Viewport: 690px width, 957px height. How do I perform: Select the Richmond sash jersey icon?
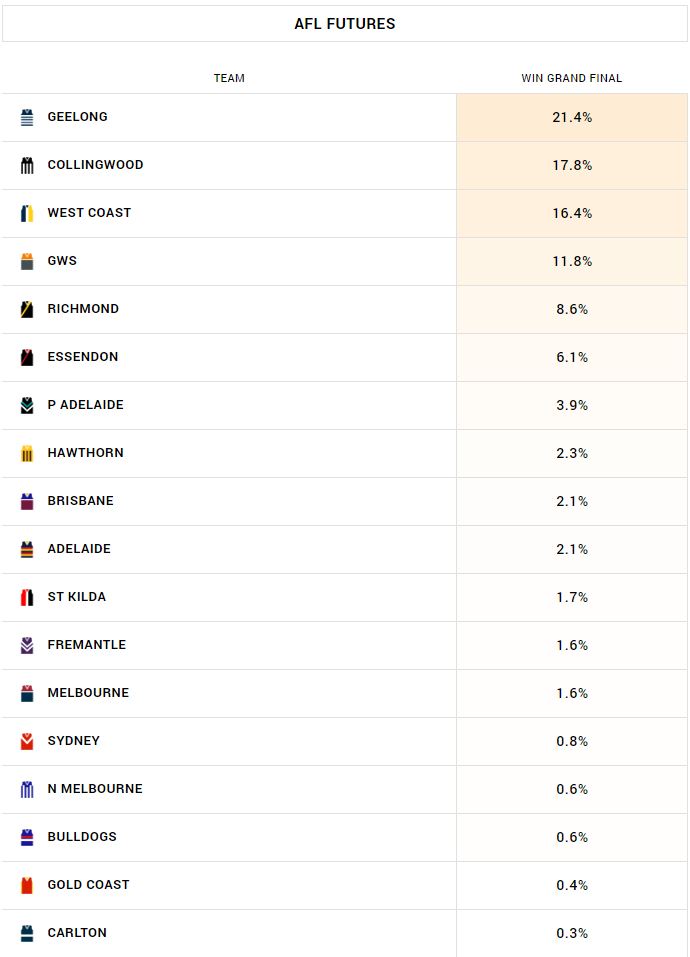[x=27, y=309]
